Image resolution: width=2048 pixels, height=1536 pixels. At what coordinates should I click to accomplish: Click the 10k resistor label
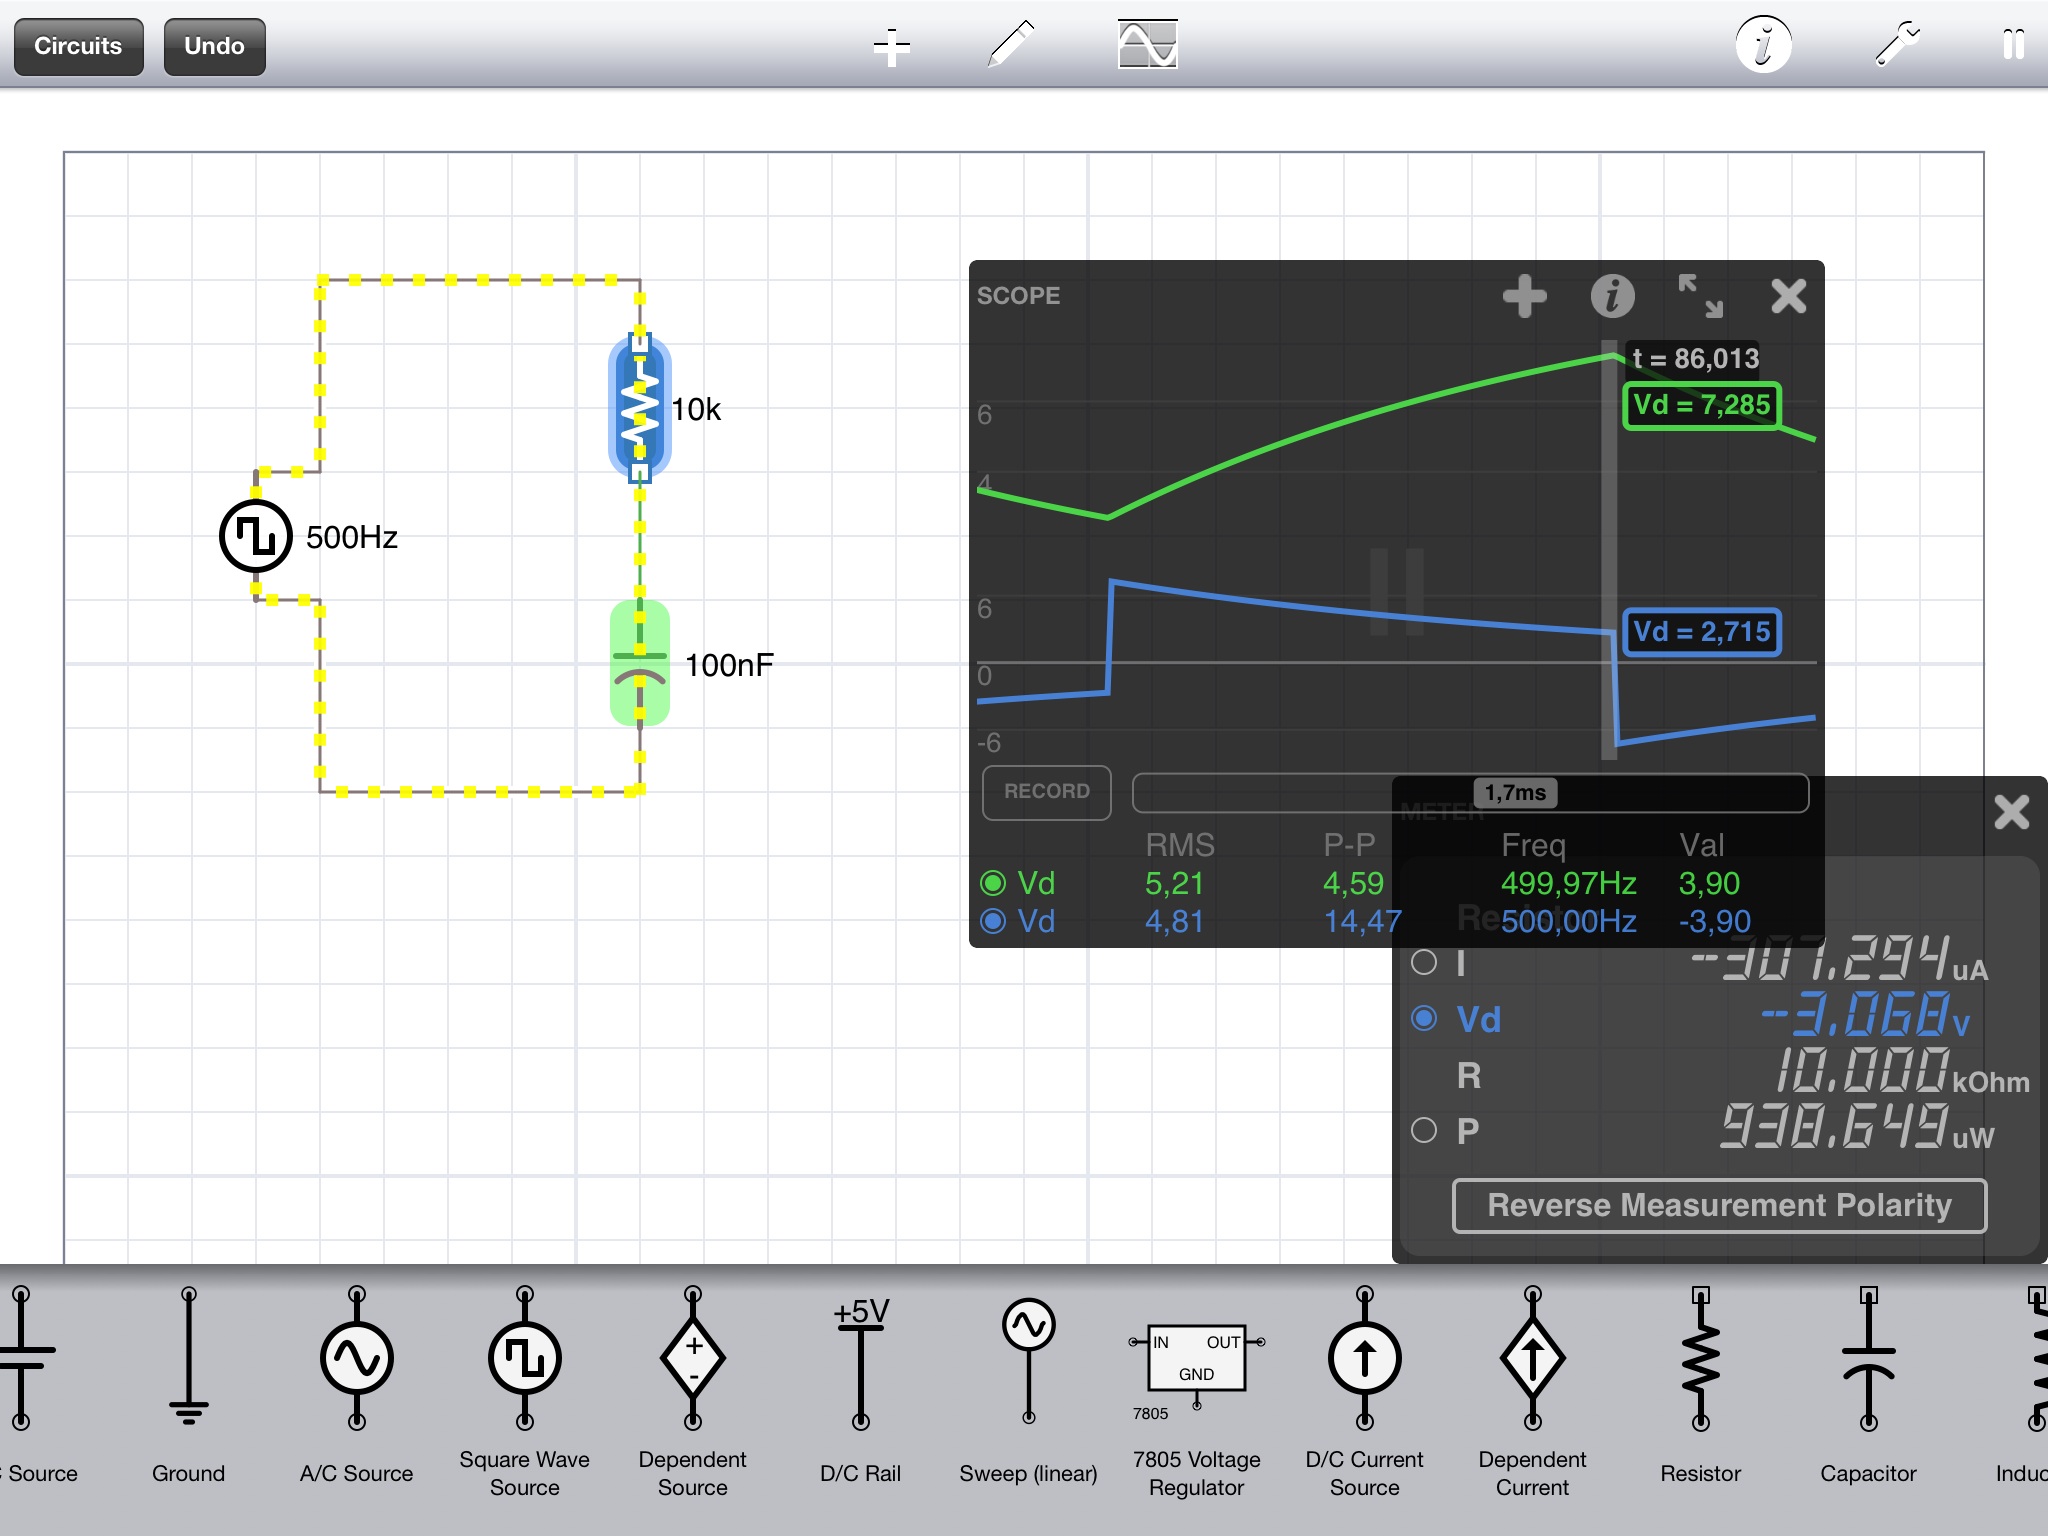click(x=696, y=409)
